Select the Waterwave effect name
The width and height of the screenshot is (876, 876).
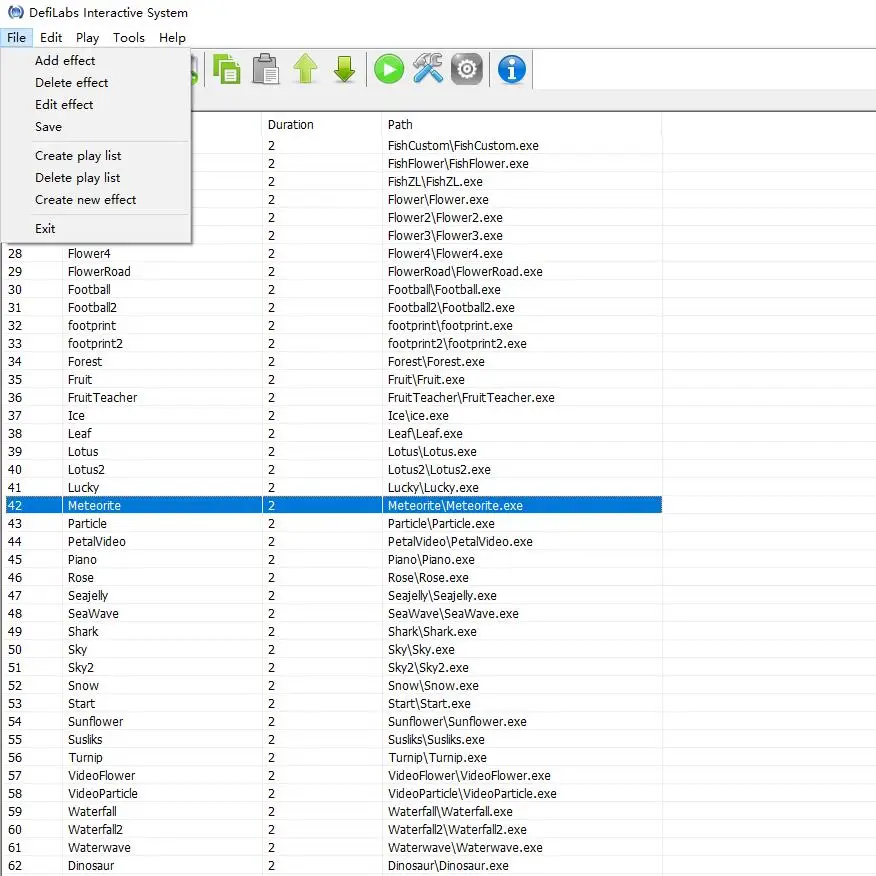pyautogui.click(x=99, y=848)
